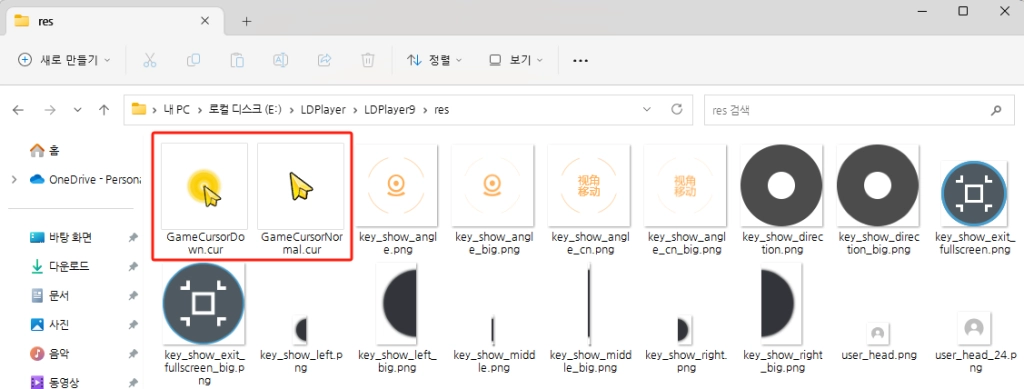Click 내 PC in the address bar
Screen dimensions: 1024x389
(176, 110)
